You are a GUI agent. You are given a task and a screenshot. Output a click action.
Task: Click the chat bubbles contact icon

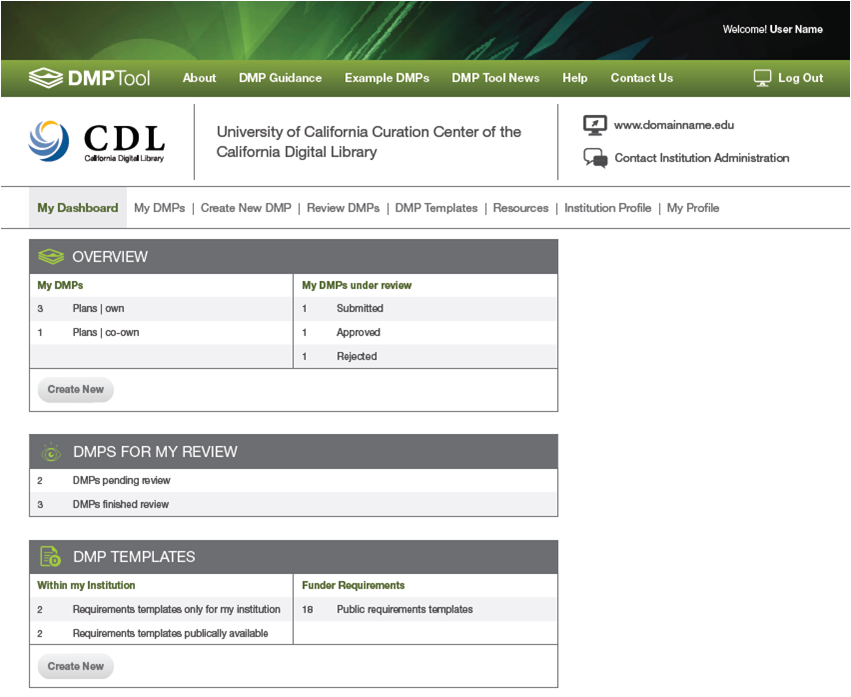[x=595, y=158]
